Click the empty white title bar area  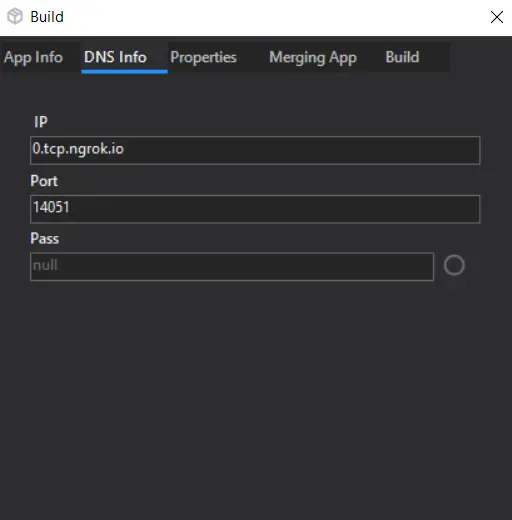277,17
